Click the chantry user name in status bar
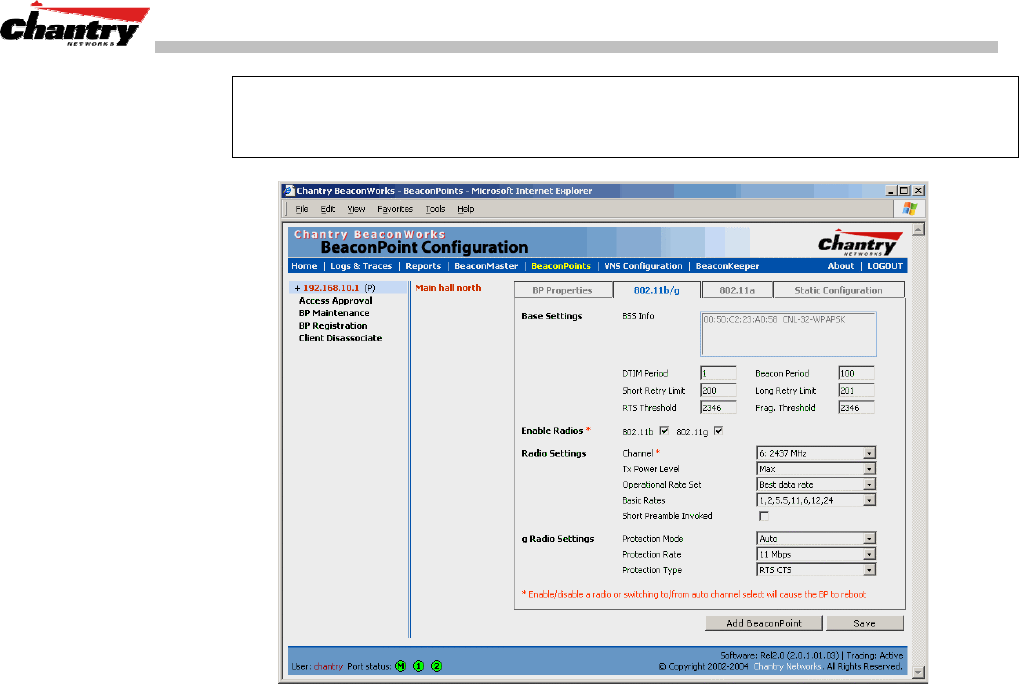The width and height of the screenshot is (1019, 684). [x=328, y=666]
